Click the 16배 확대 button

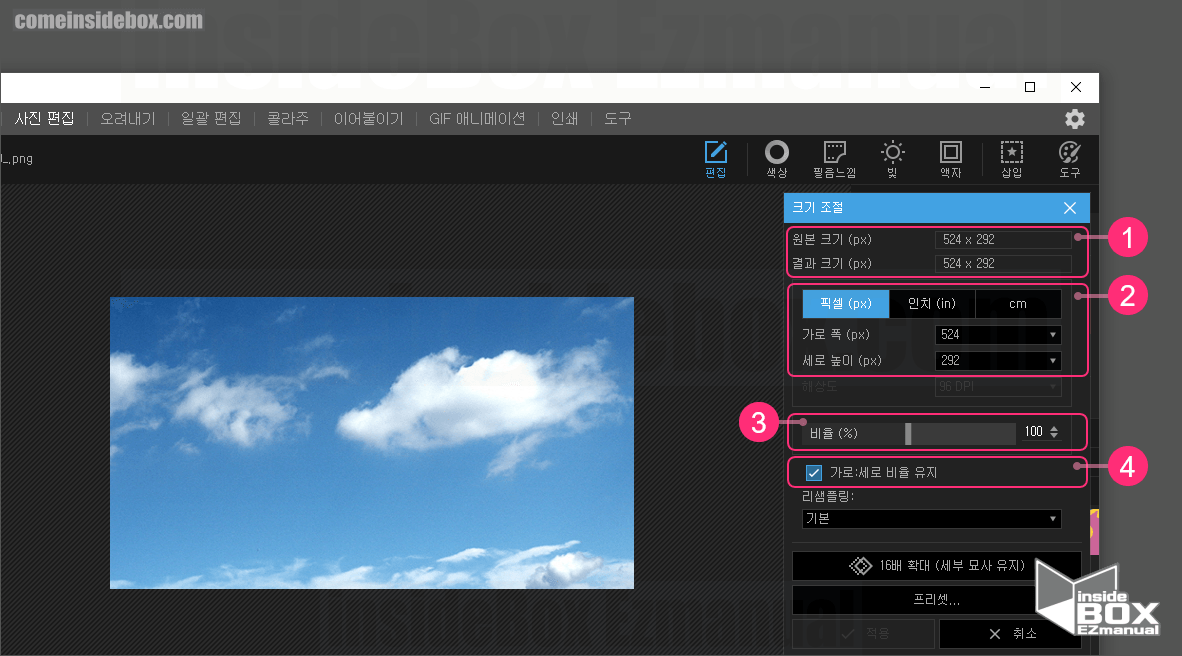coord(936,565)
